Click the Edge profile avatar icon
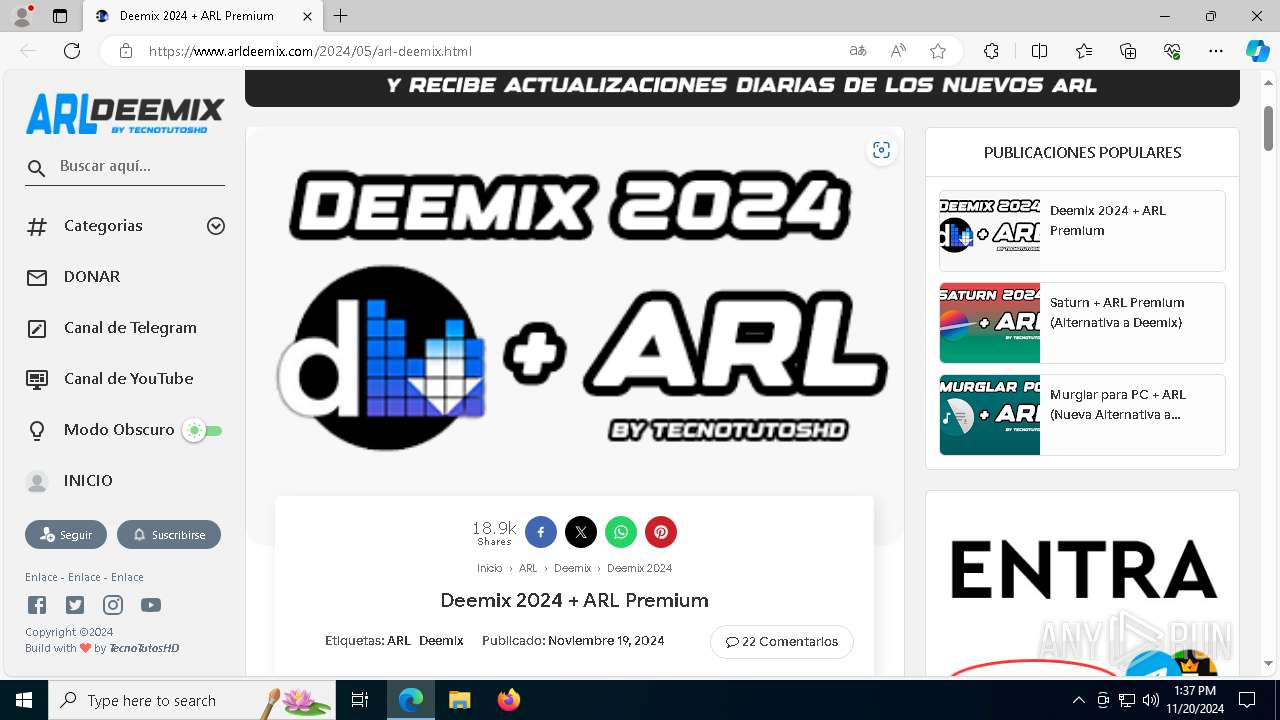The height and width of the screenshot is (720, 1280). click(22, 16)
